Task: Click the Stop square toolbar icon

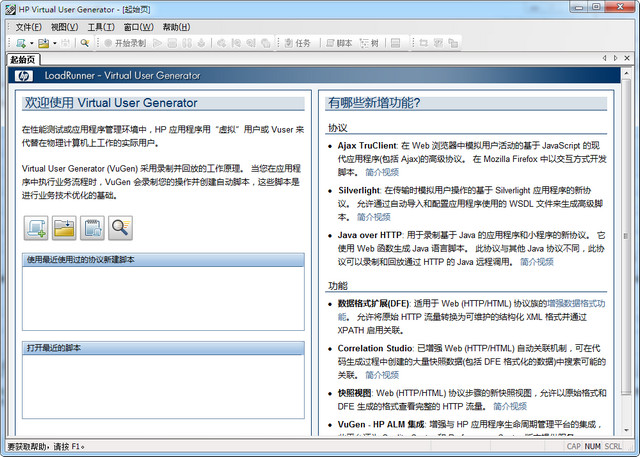Action: tap(172, 43)
